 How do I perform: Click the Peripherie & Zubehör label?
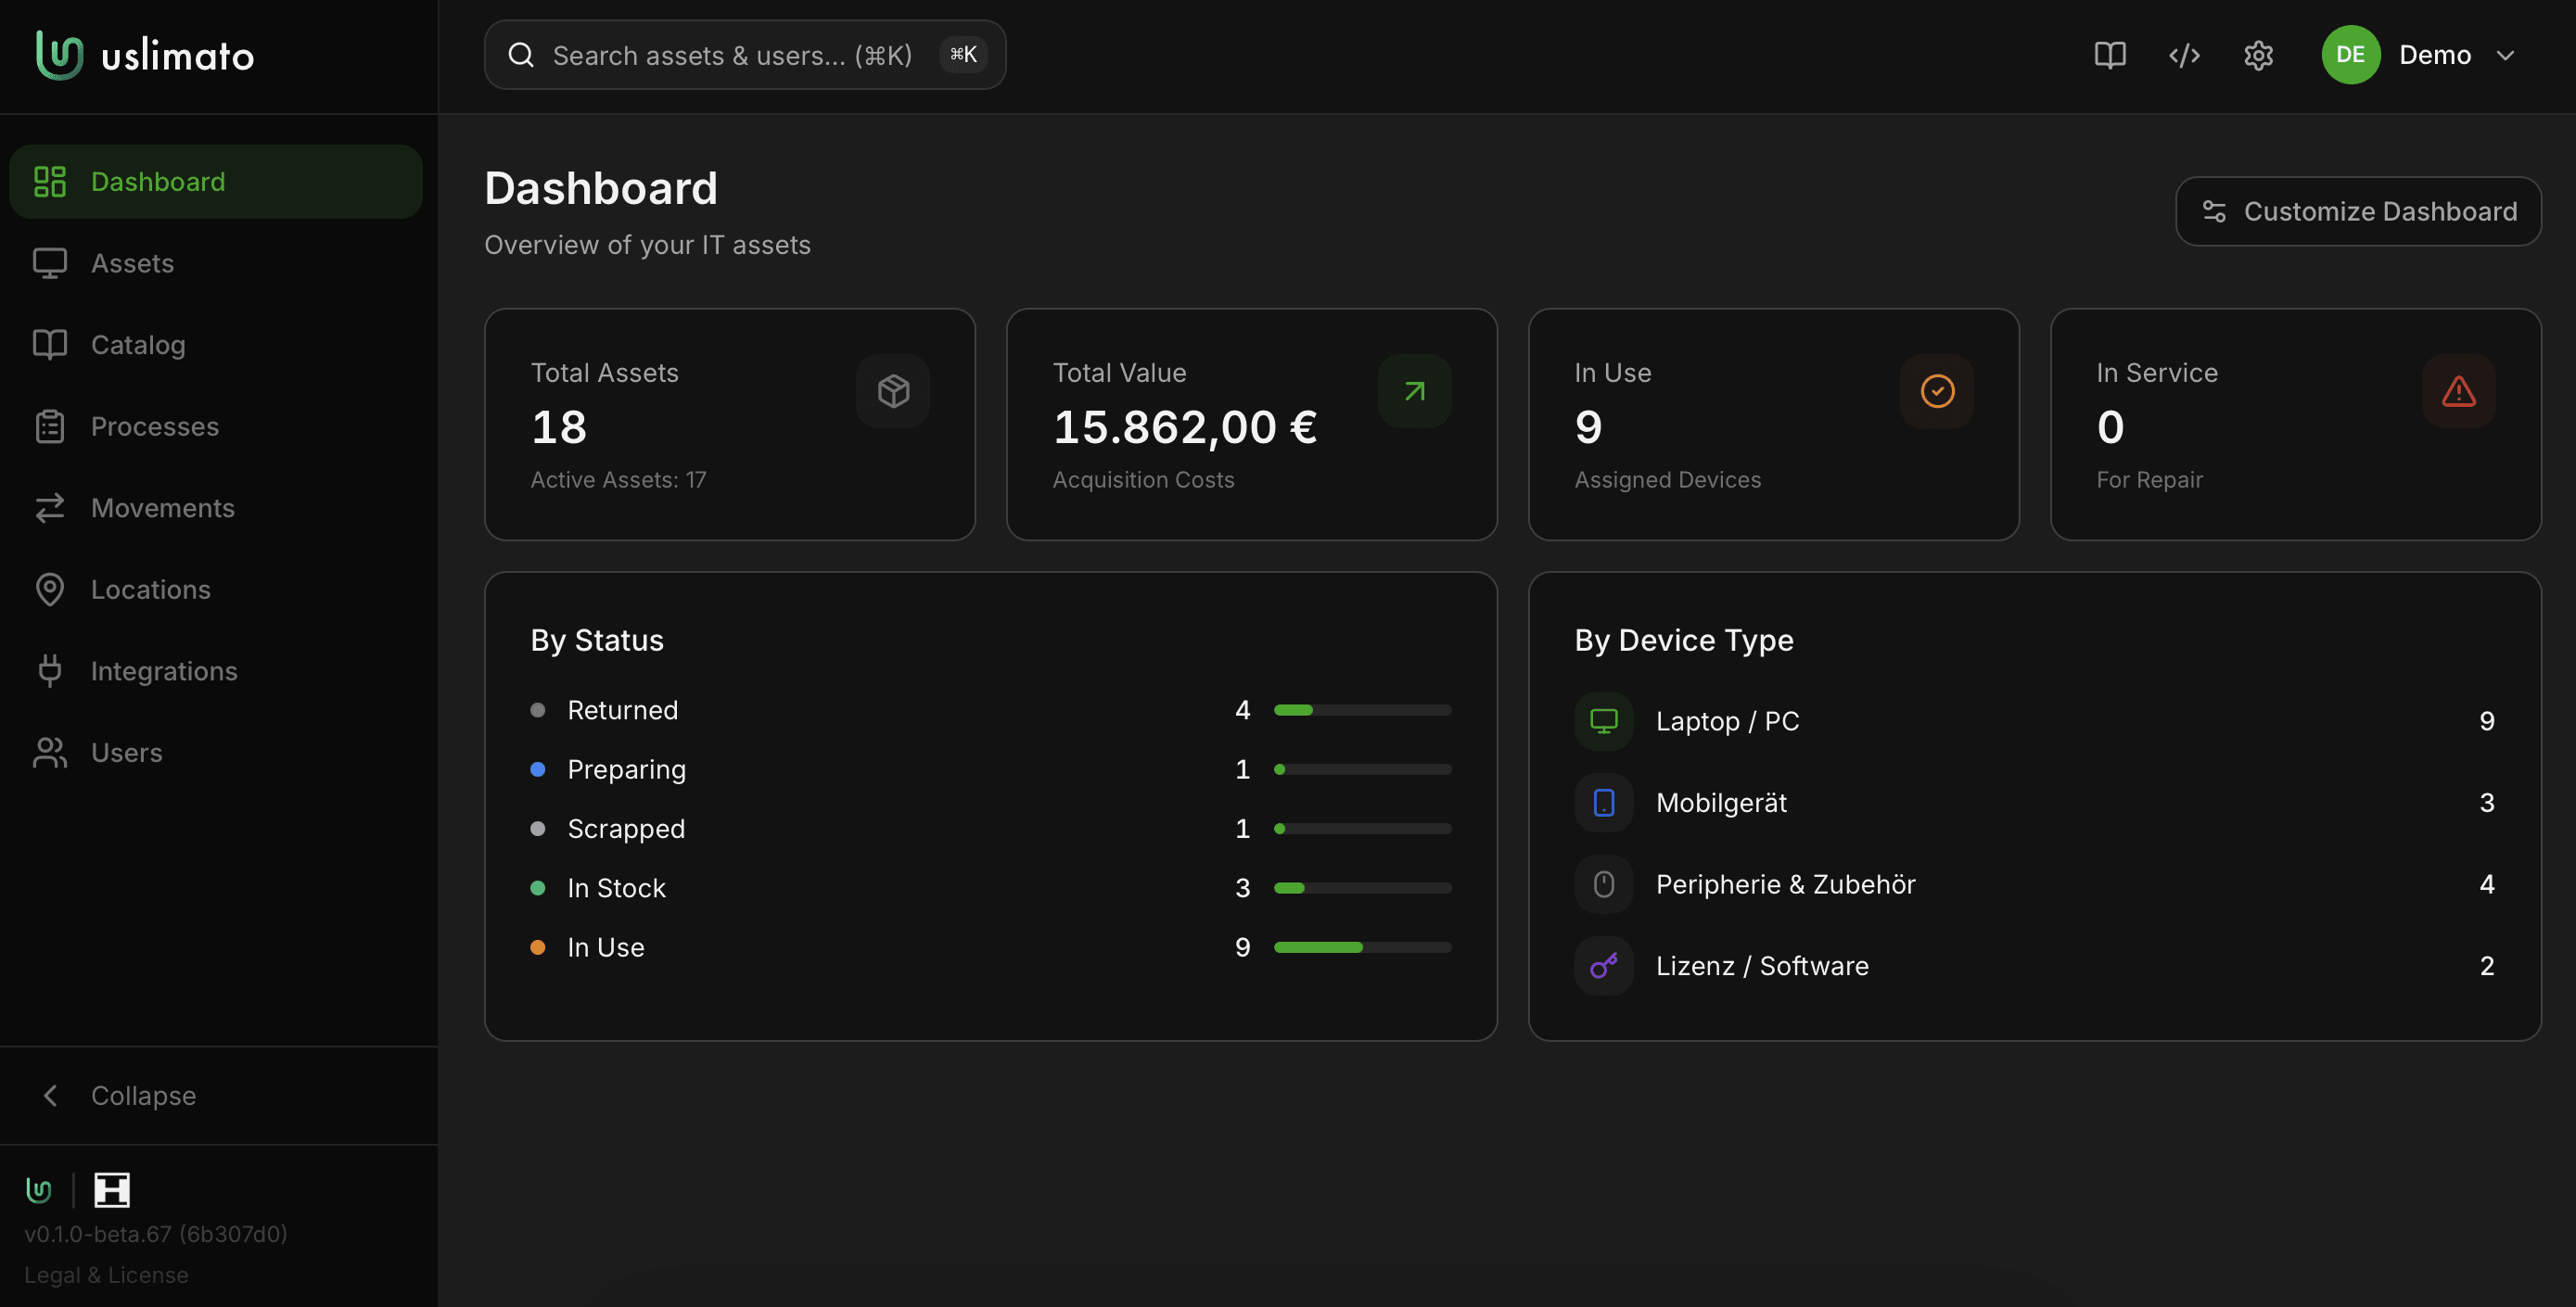tap(1786, 884)
